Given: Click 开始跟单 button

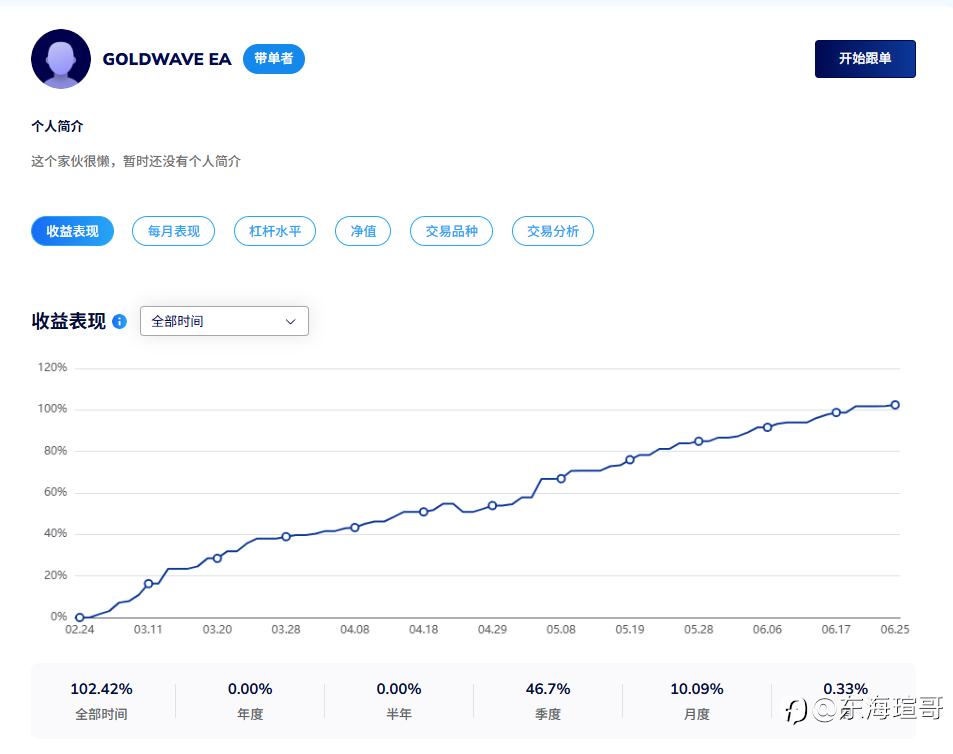Looking at the screenshot, I should (865, 59).
